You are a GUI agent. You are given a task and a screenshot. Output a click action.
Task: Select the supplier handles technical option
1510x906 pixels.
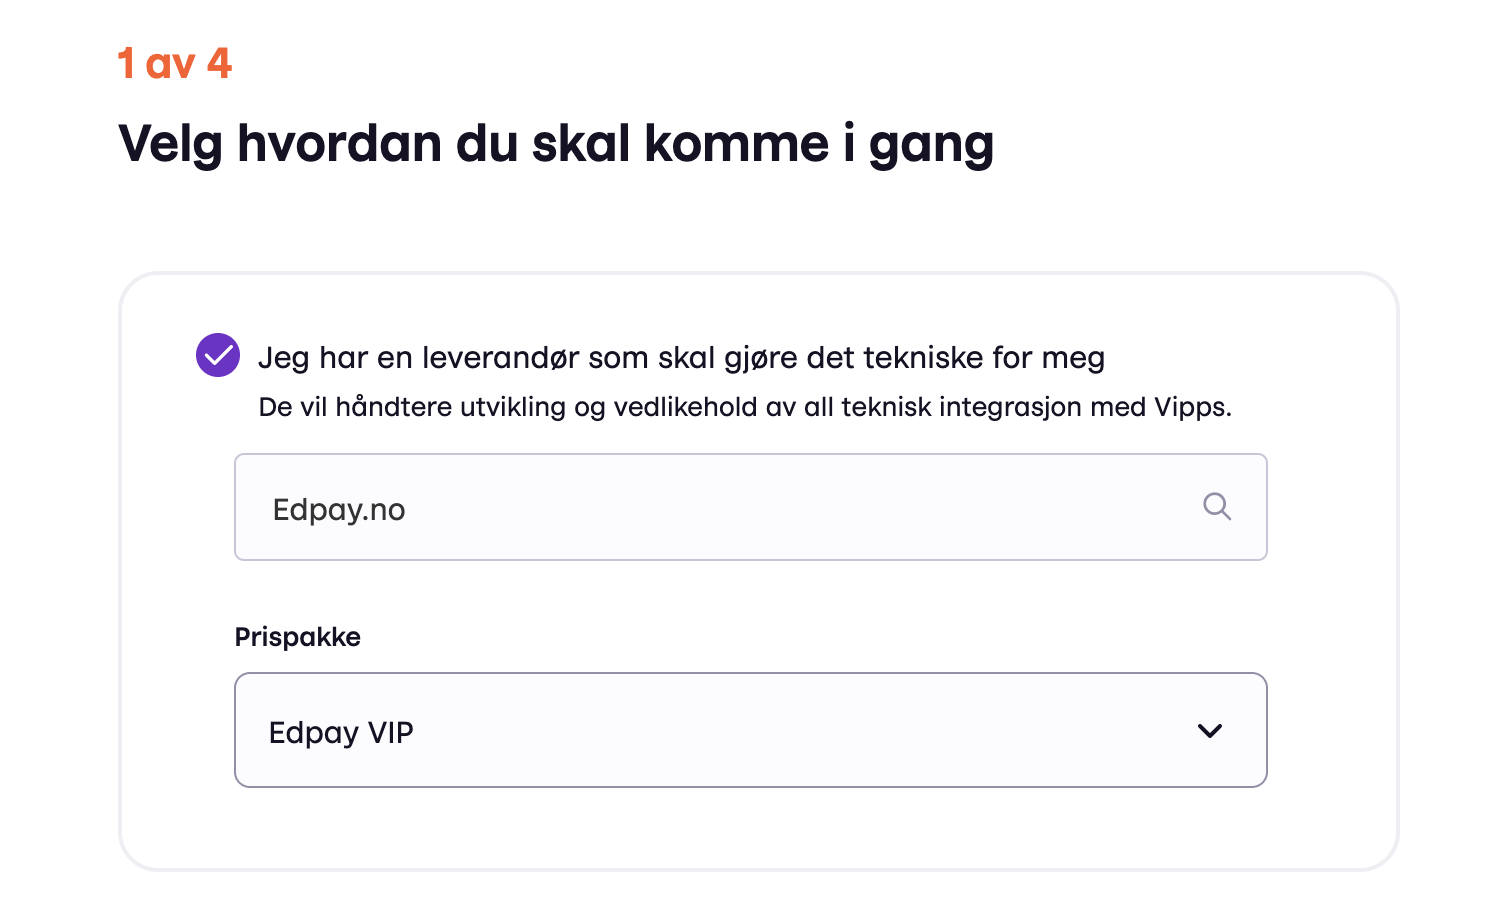218,355
